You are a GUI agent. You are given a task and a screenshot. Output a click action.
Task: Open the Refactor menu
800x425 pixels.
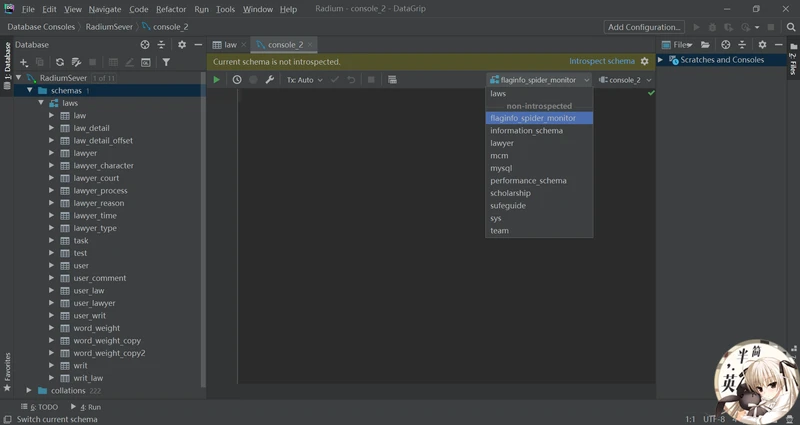pyautogui.click(x=171, y=9)
